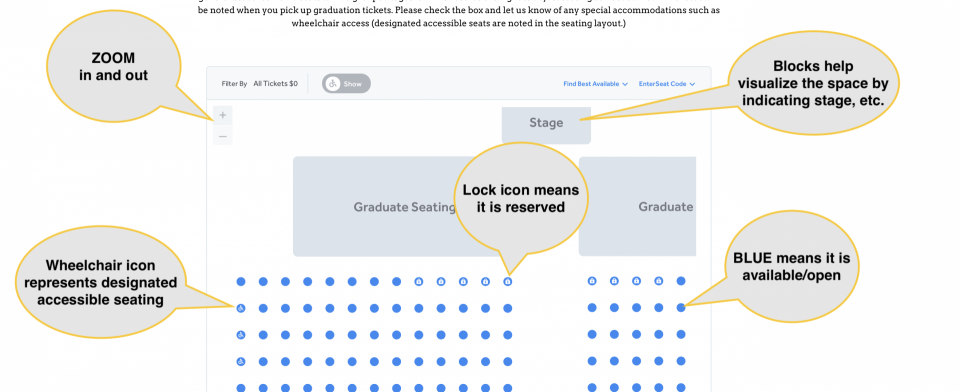Image resolution: width=960 pixels, height=392 pixels.
Task: Select the wheelchair seat in the third row
Action: coord(241,335)
